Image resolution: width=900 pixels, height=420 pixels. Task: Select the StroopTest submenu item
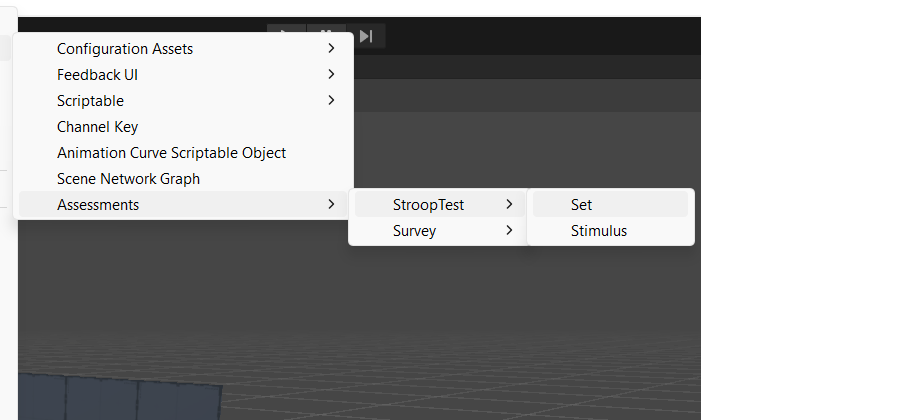438,204
